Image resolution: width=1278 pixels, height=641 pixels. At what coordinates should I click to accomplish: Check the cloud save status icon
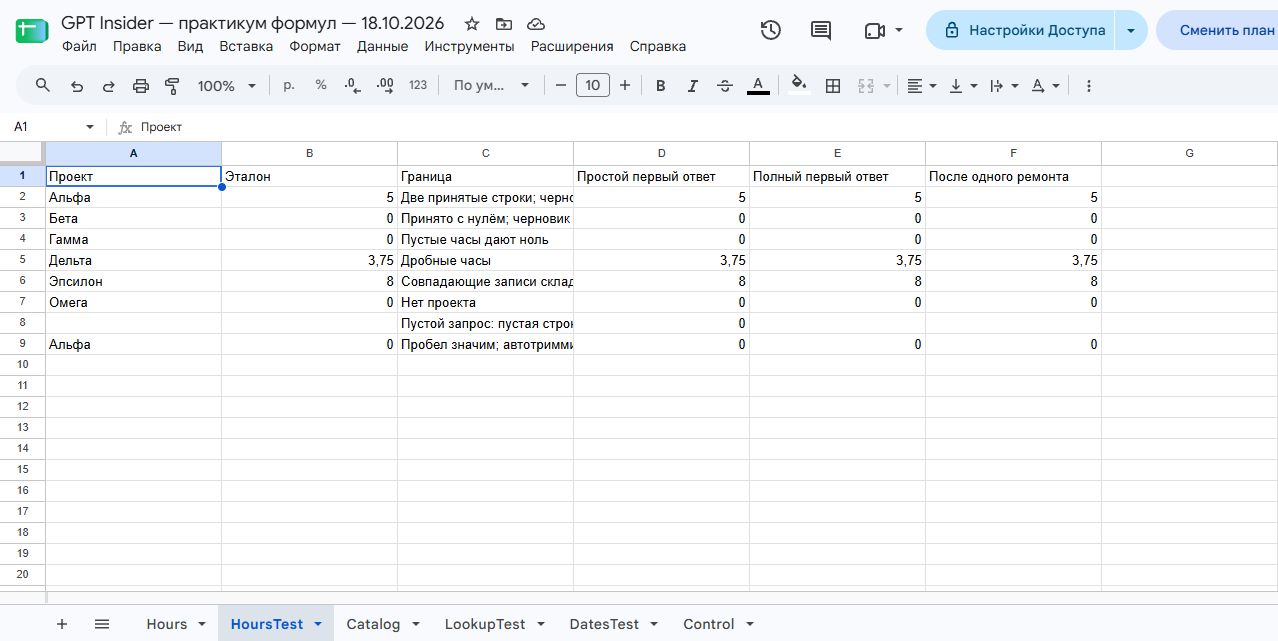point(536,24)
